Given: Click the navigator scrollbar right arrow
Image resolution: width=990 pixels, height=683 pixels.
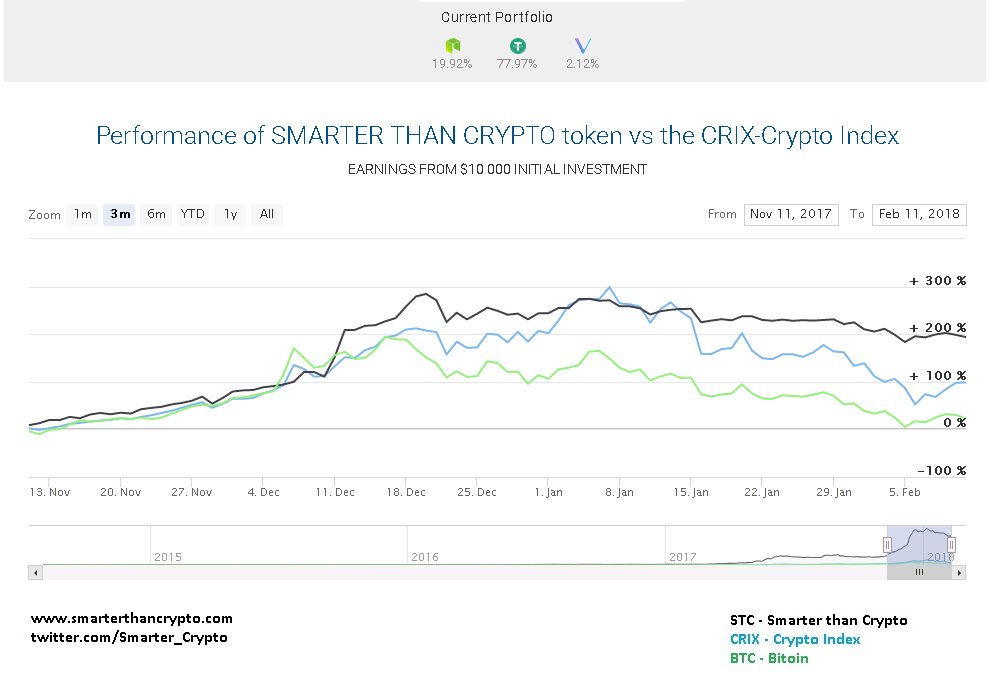Looking at the screenshot, I should (x=959, y=573).
